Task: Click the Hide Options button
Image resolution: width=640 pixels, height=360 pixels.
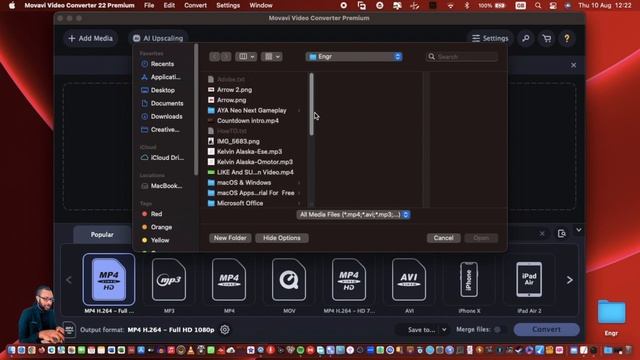Action: 282,238
